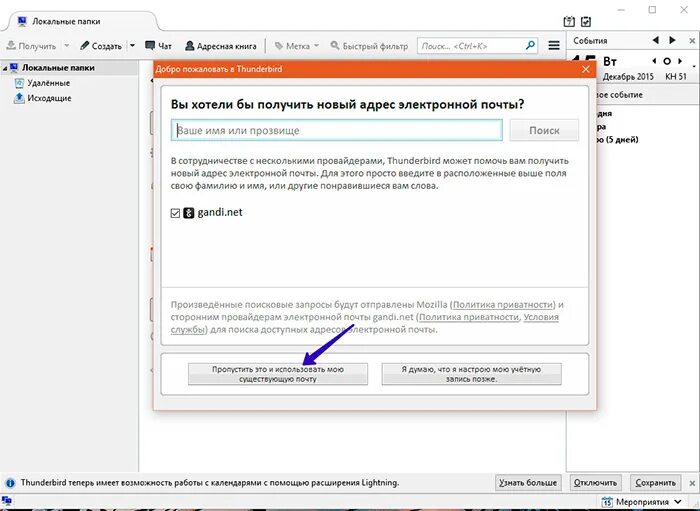This screenshot has height=511, width=700.
Task: Open the Метка dropdown
Action: [x=297, y=46]
